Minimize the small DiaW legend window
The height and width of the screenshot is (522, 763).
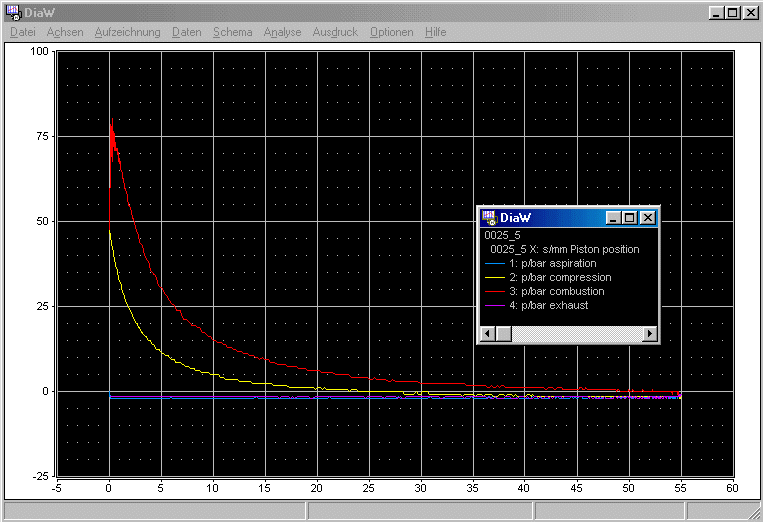click(x=611, y=218)
